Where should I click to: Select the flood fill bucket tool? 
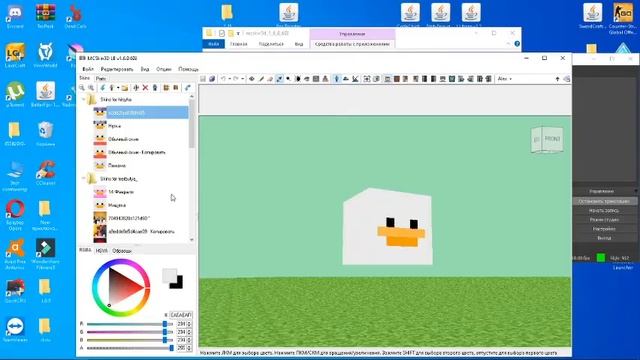pyautogui.click(x=307, y=79)
